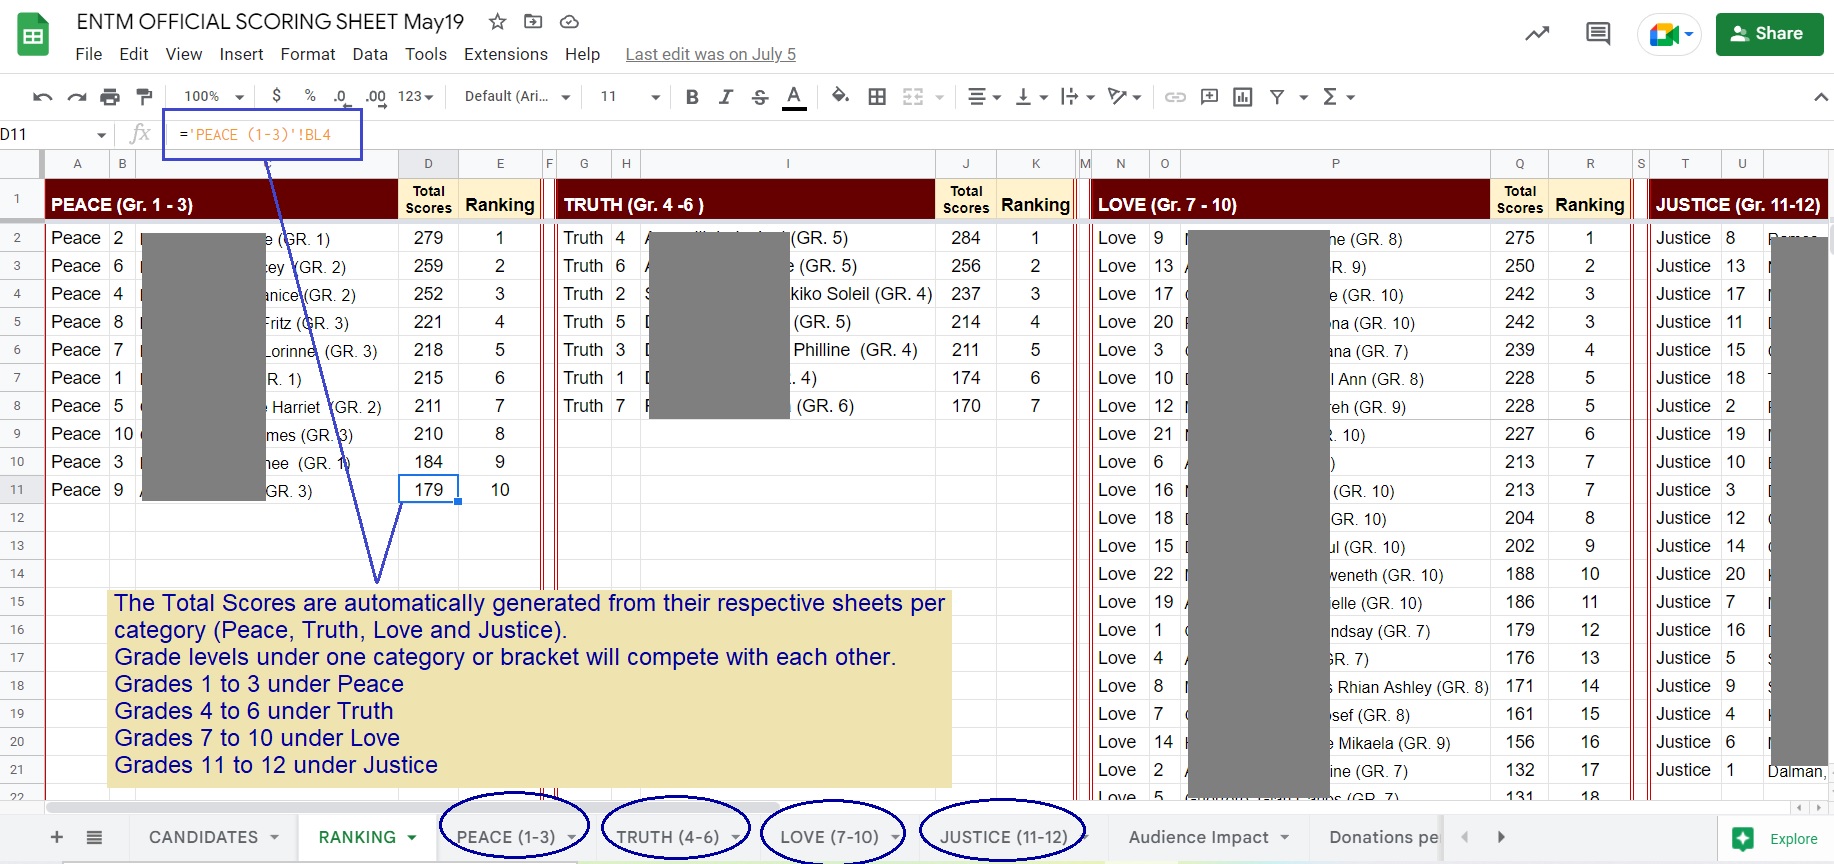The height and width of the screenshot is (864, 1834).
Task: Open the fill color bucket
Action: coord(841,96)
